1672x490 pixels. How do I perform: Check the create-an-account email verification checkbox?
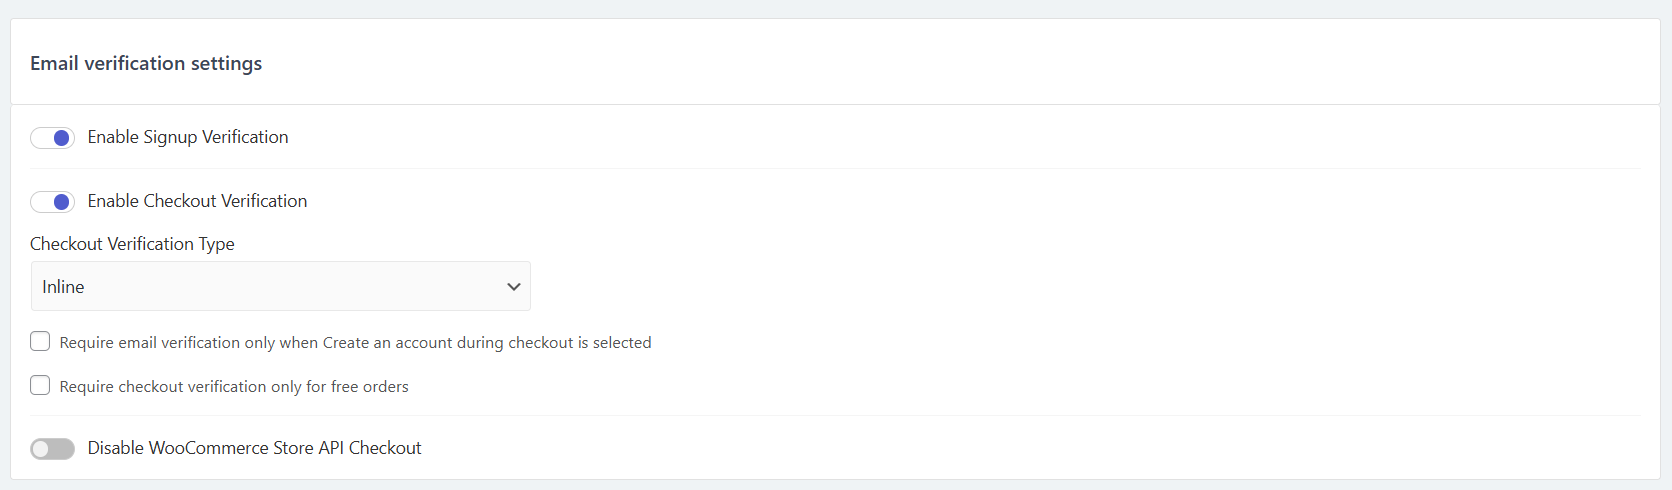click(40, 342)
